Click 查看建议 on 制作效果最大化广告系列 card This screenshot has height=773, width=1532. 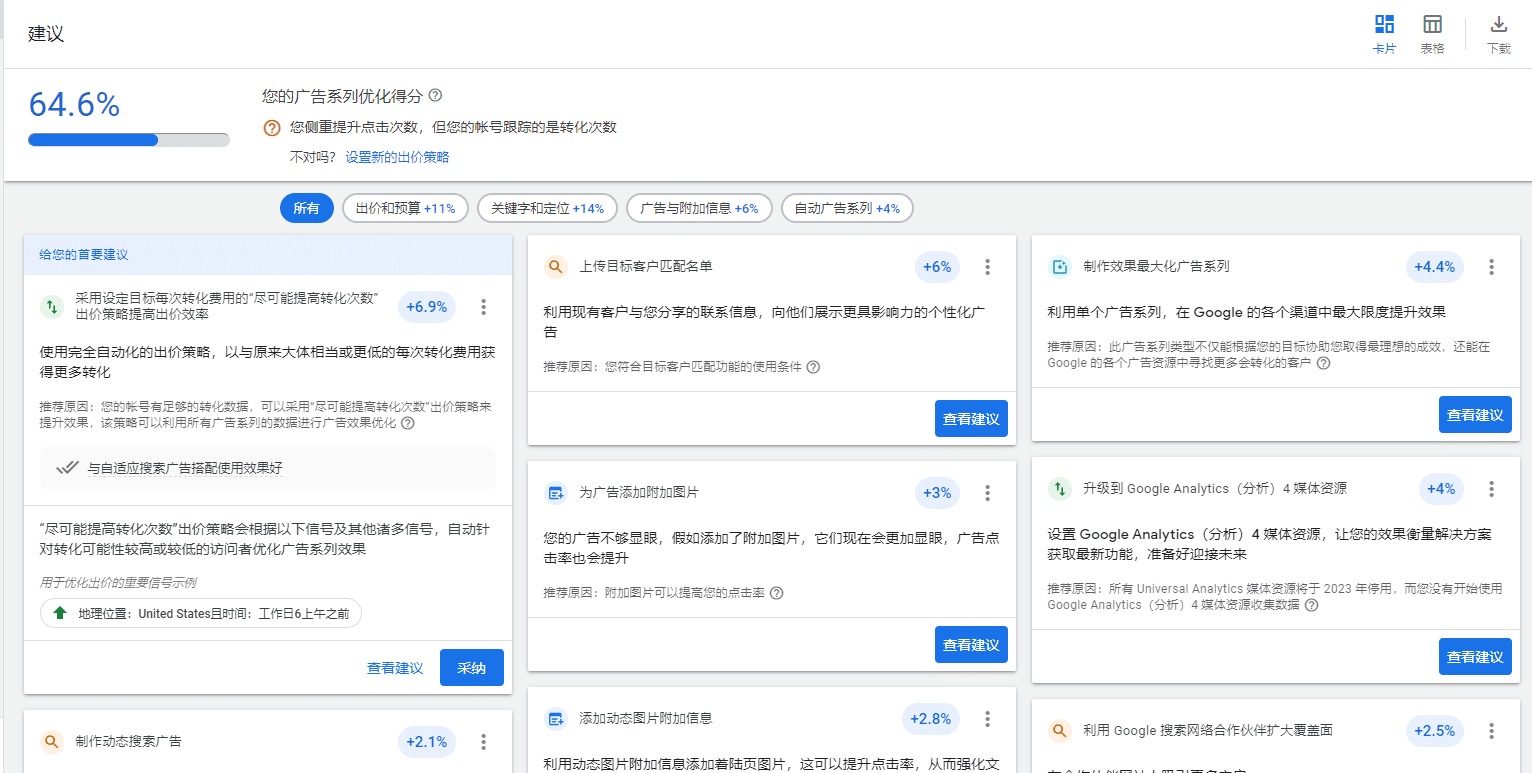[1475, 415]
